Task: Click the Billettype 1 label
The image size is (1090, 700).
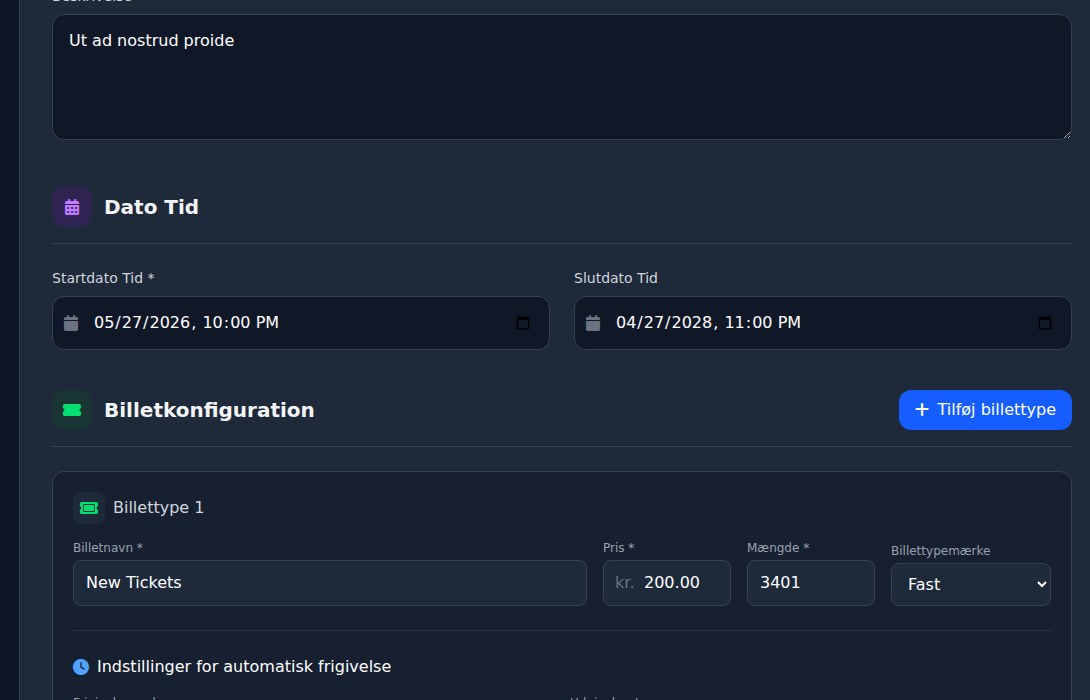Action: (158, 507)
